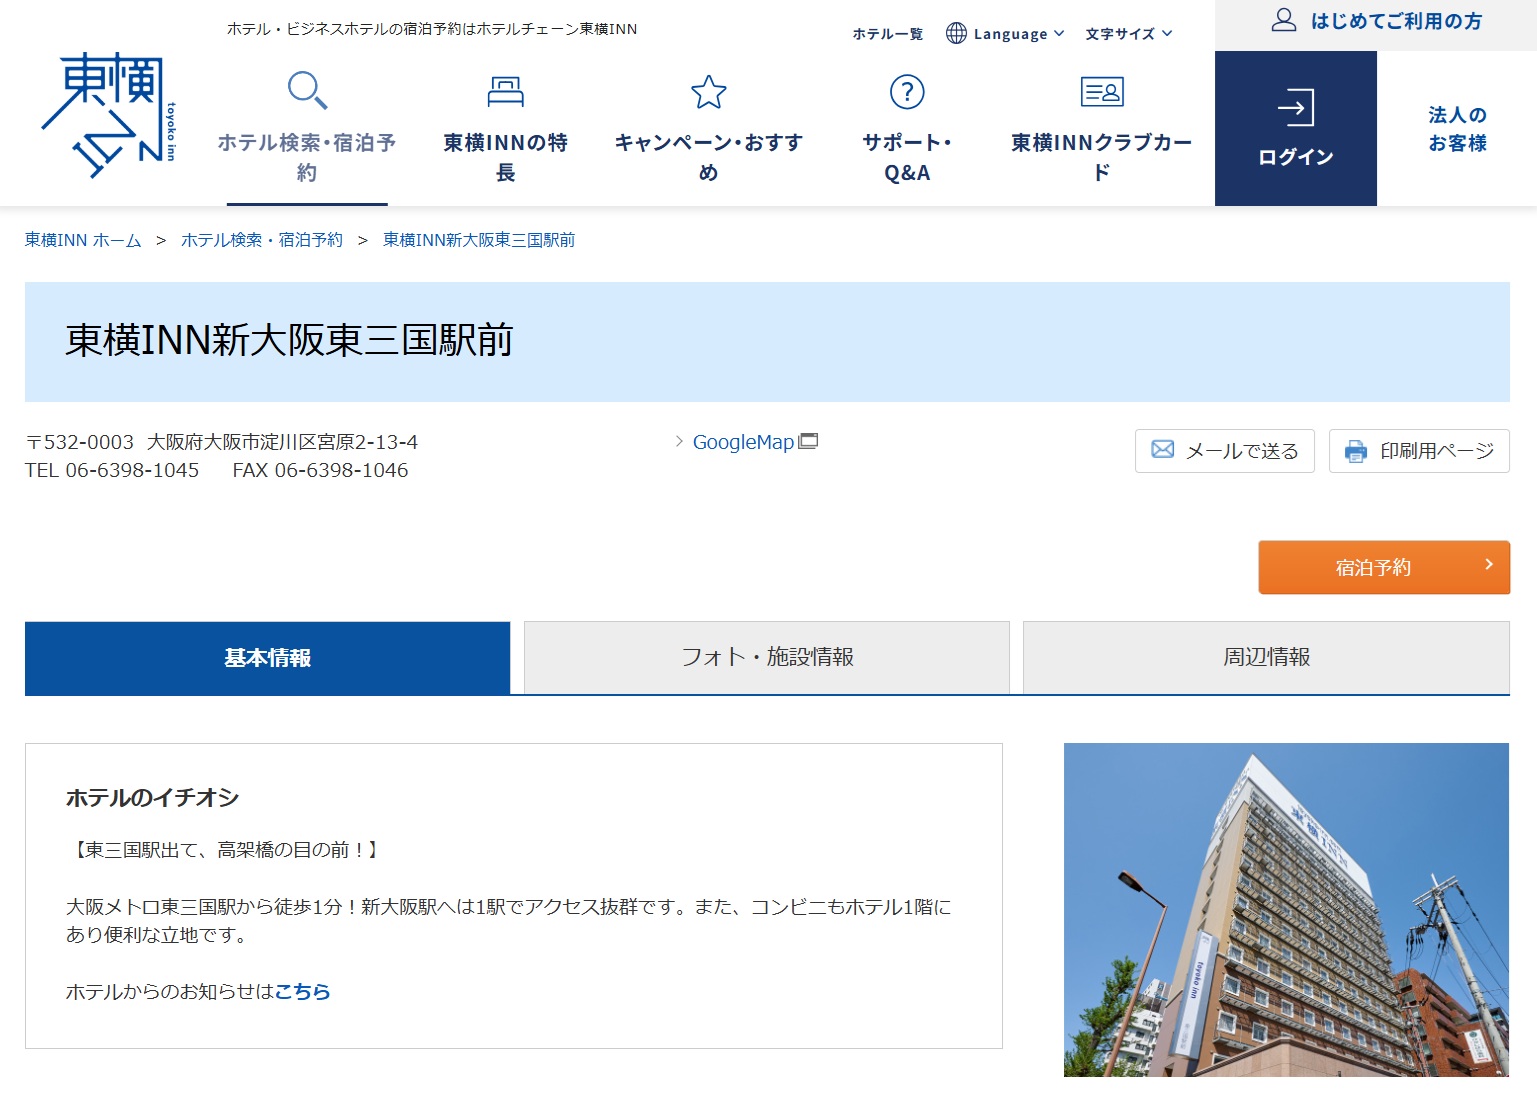This screenshot has height=1096, width=1537.
Task: Click the printer icon on 印刷用ページ
Action: tap(1356, 451)
